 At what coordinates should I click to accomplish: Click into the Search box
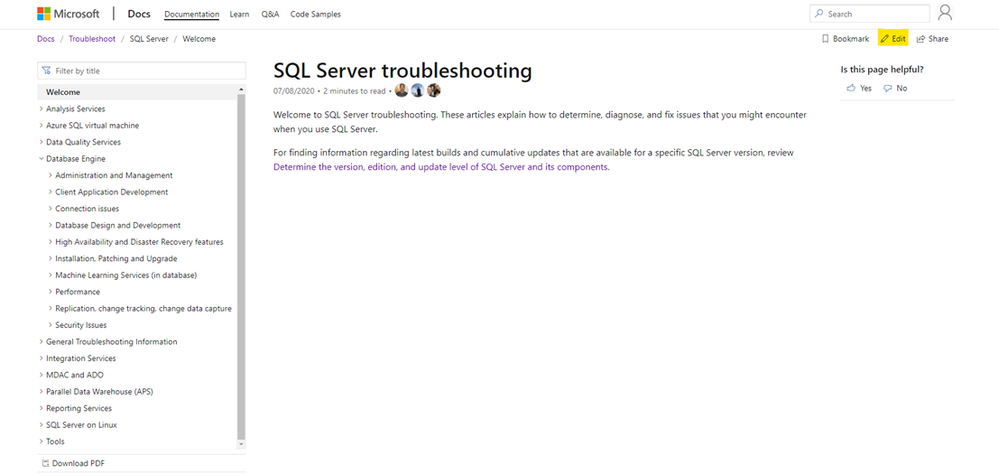click(x=870, y=13)
